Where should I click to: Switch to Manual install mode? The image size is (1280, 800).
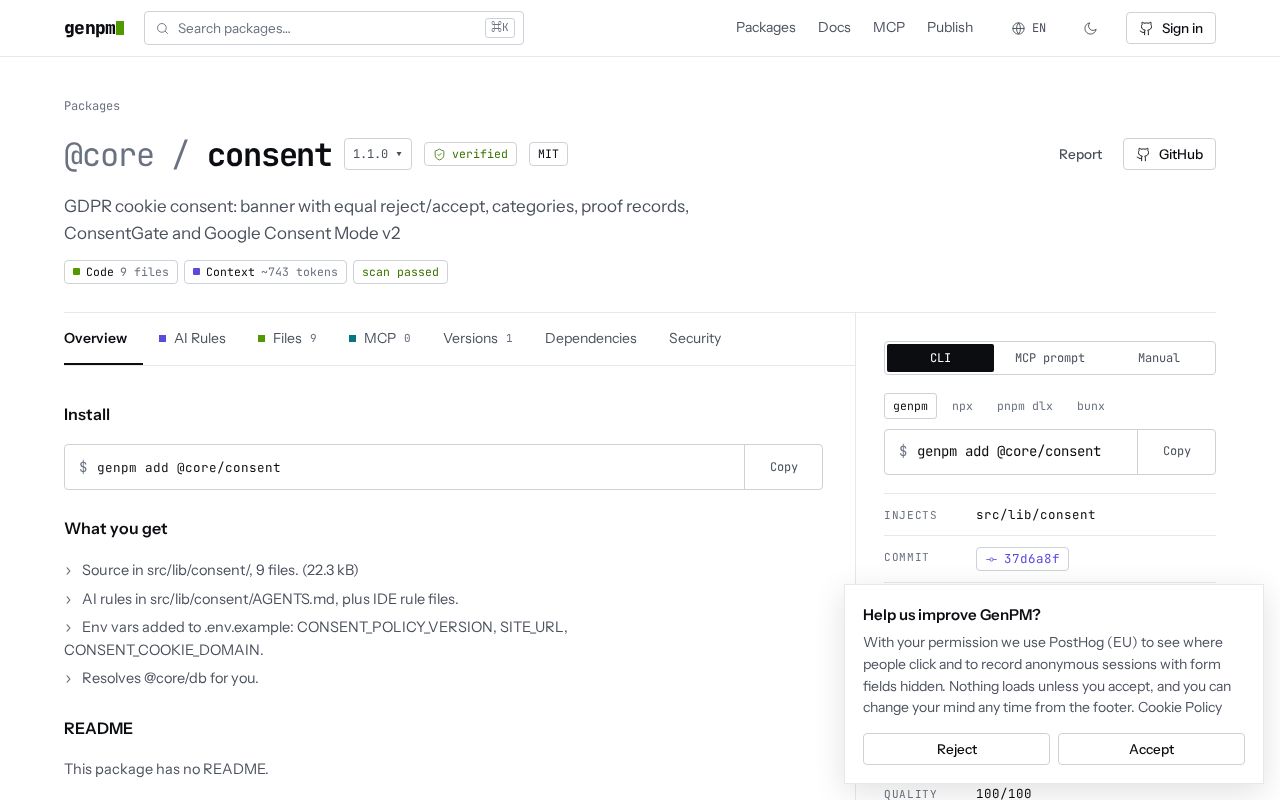(x=1159, y=358)
